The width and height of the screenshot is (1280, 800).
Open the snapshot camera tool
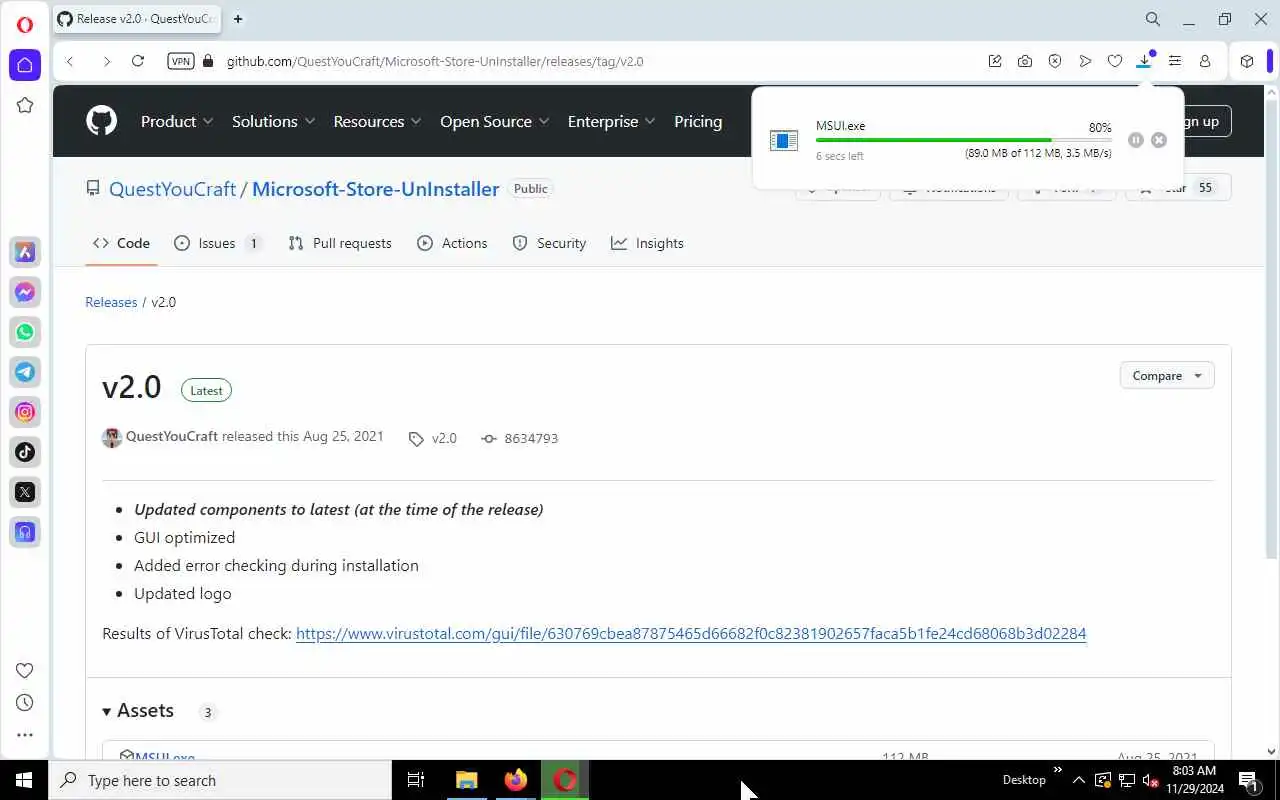coord(1025,61)
